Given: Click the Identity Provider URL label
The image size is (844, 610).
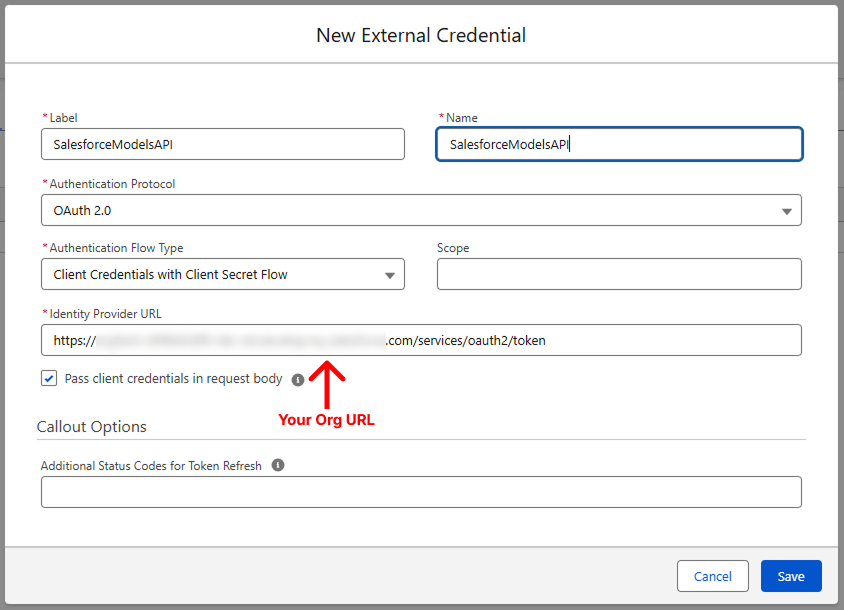Looking at the screenshot, I should tap(106, 314).
